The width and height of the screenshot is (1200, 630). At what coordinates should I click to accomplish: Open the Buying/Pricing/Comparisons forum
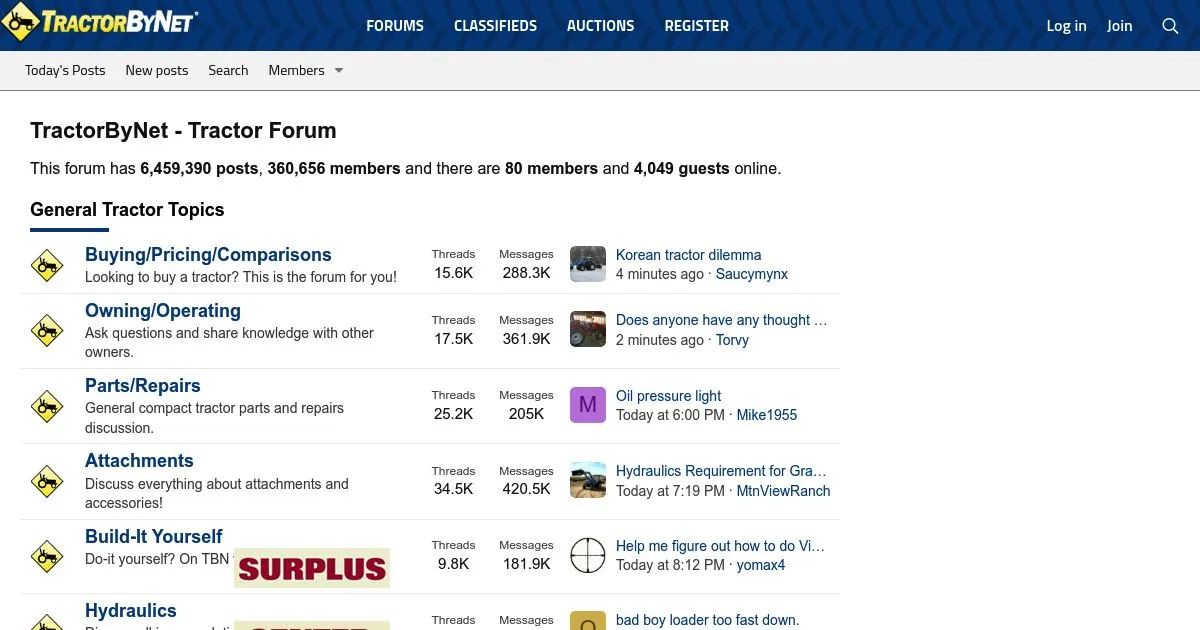point(208,255)
